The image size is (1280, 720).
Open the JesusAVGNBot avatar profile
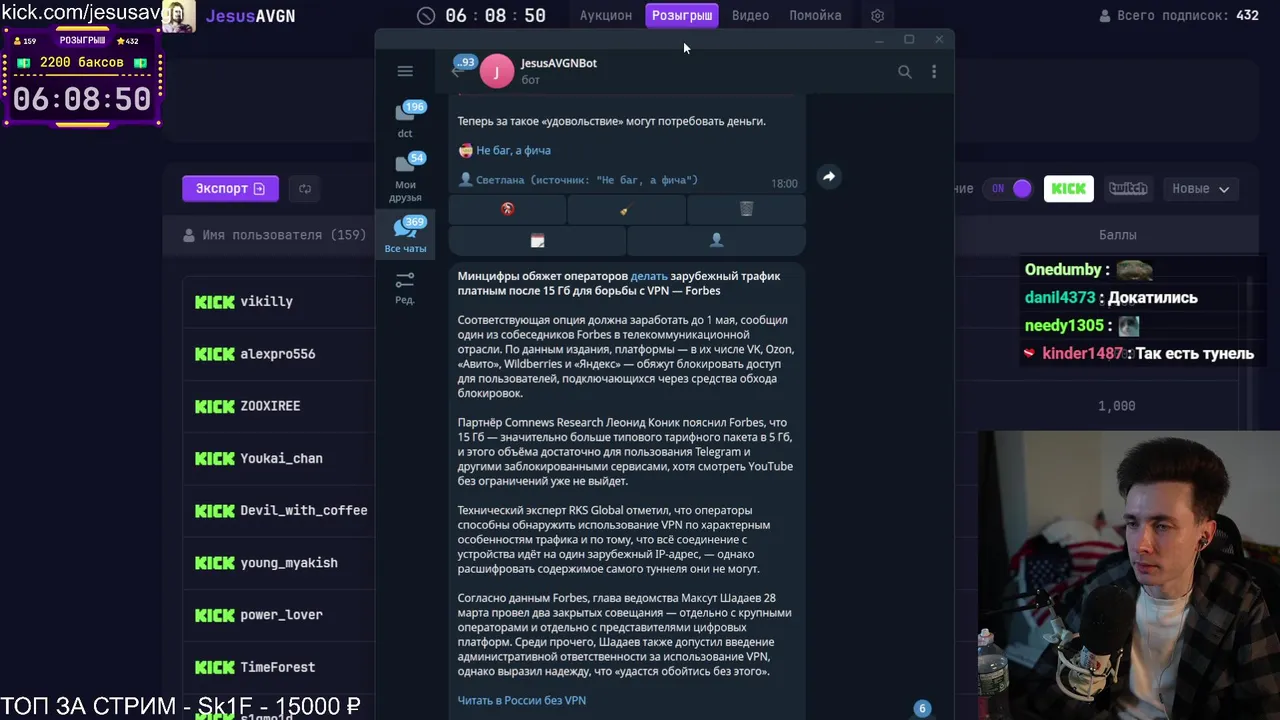(x=496, y=71)
